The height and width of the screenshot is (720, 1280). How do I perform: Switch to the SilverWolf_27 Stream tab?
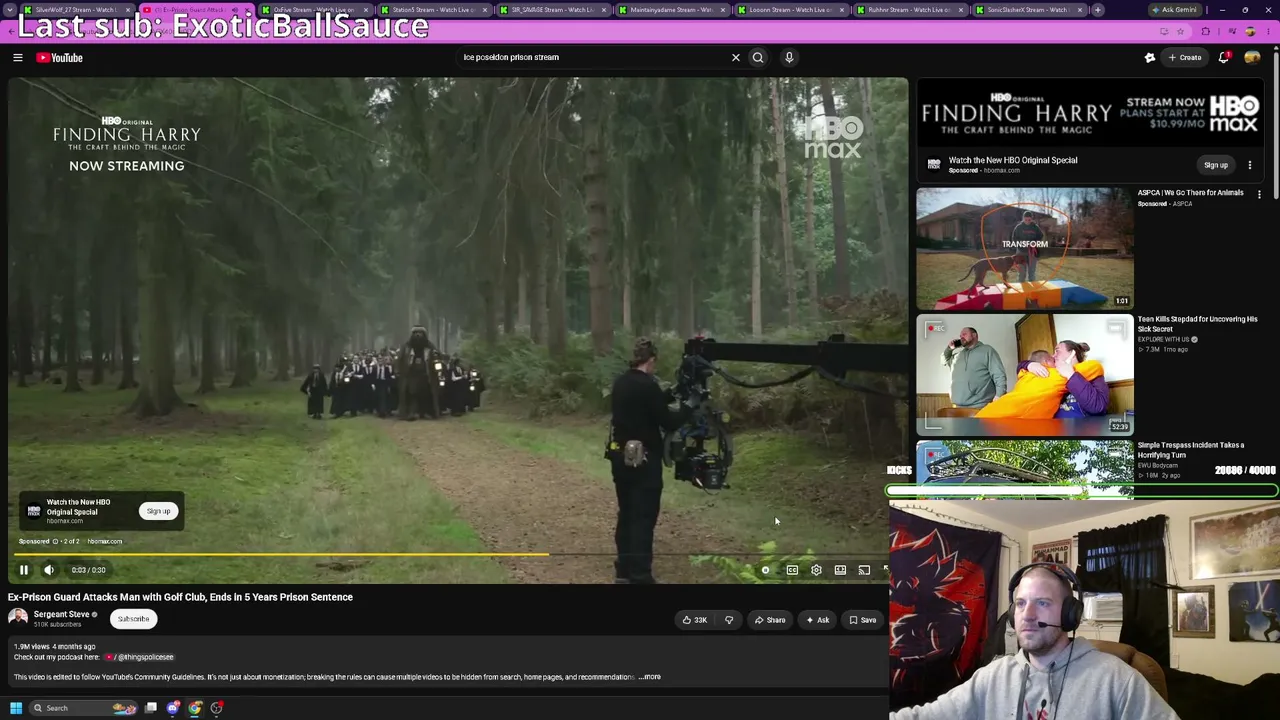tap(76, 10)
